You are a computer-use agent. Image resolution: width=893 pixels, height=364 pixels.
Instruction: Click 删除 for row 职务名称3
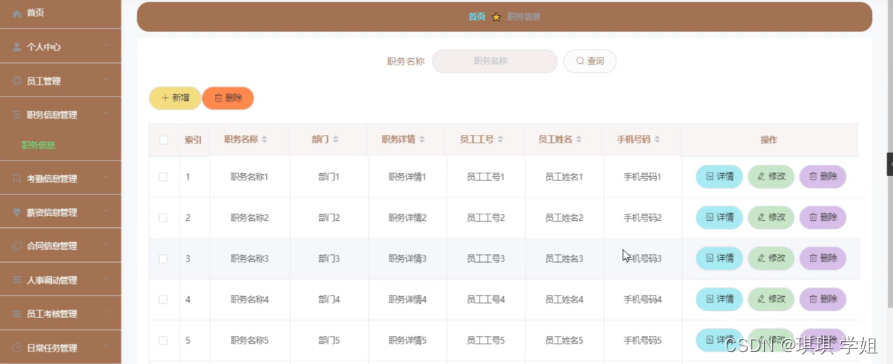[823, 258]
